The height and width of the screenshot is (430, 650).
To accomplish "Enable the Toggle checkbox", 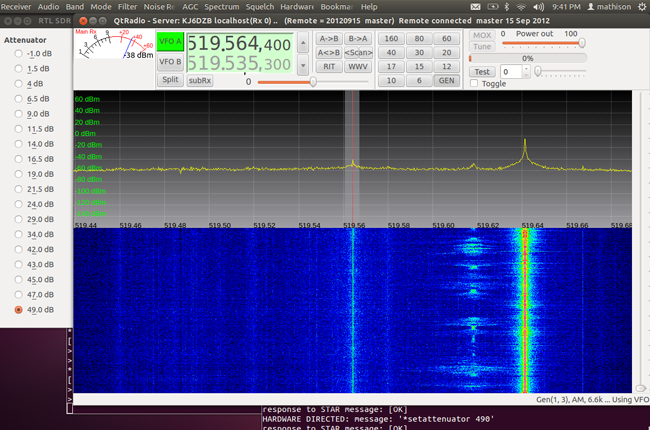I will point(474,84).
